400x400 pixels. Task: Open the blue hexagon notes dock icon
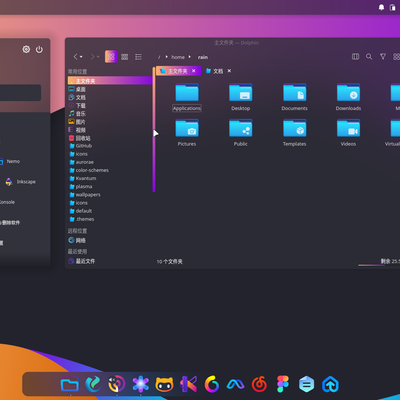click(307, 384)
